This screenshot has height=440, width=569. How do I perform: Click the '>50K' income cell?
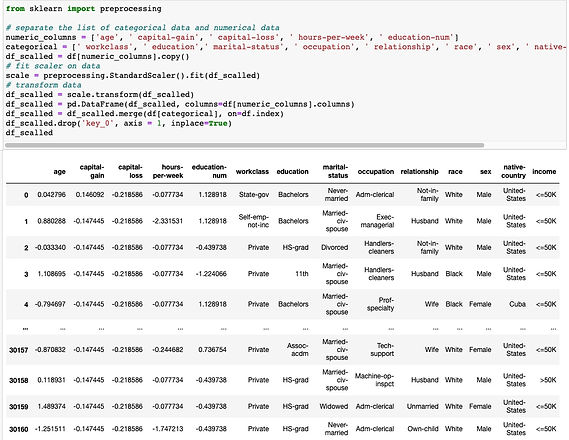click(548, 380)
